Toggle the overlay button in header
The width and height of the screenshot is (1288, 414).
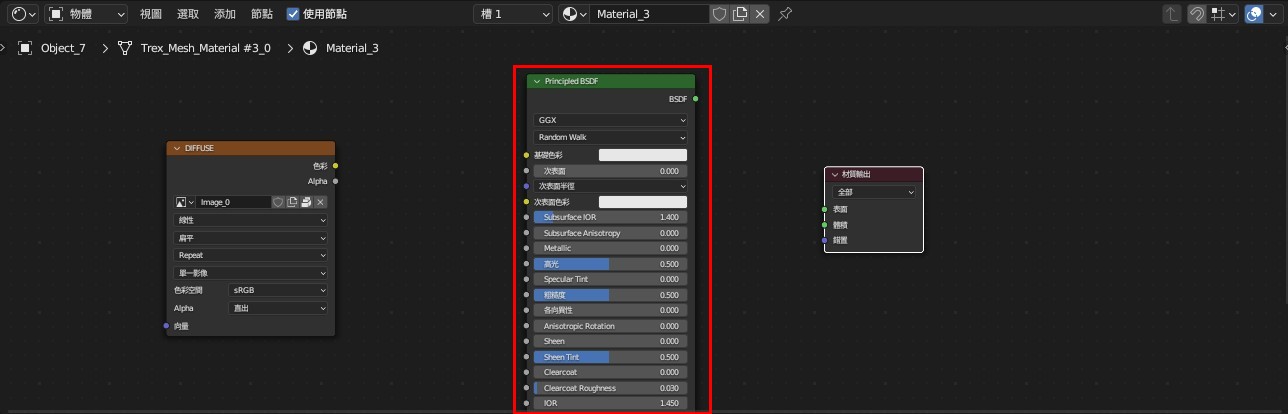[1253, 14]
